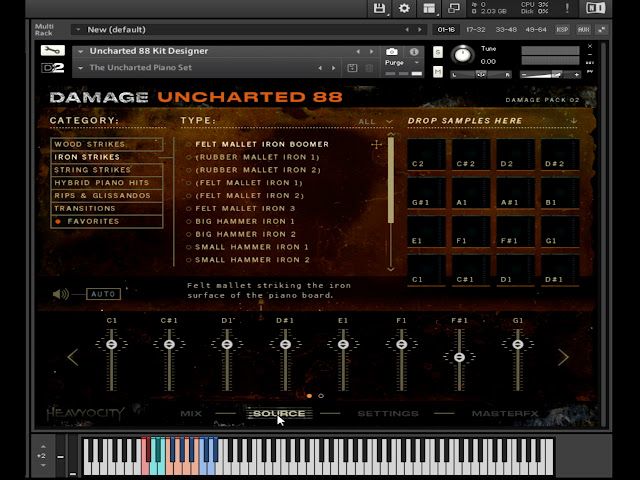Select Rips & Glissandos category
The width and height of the screenshot is (640, 480).
coord(107,196)
